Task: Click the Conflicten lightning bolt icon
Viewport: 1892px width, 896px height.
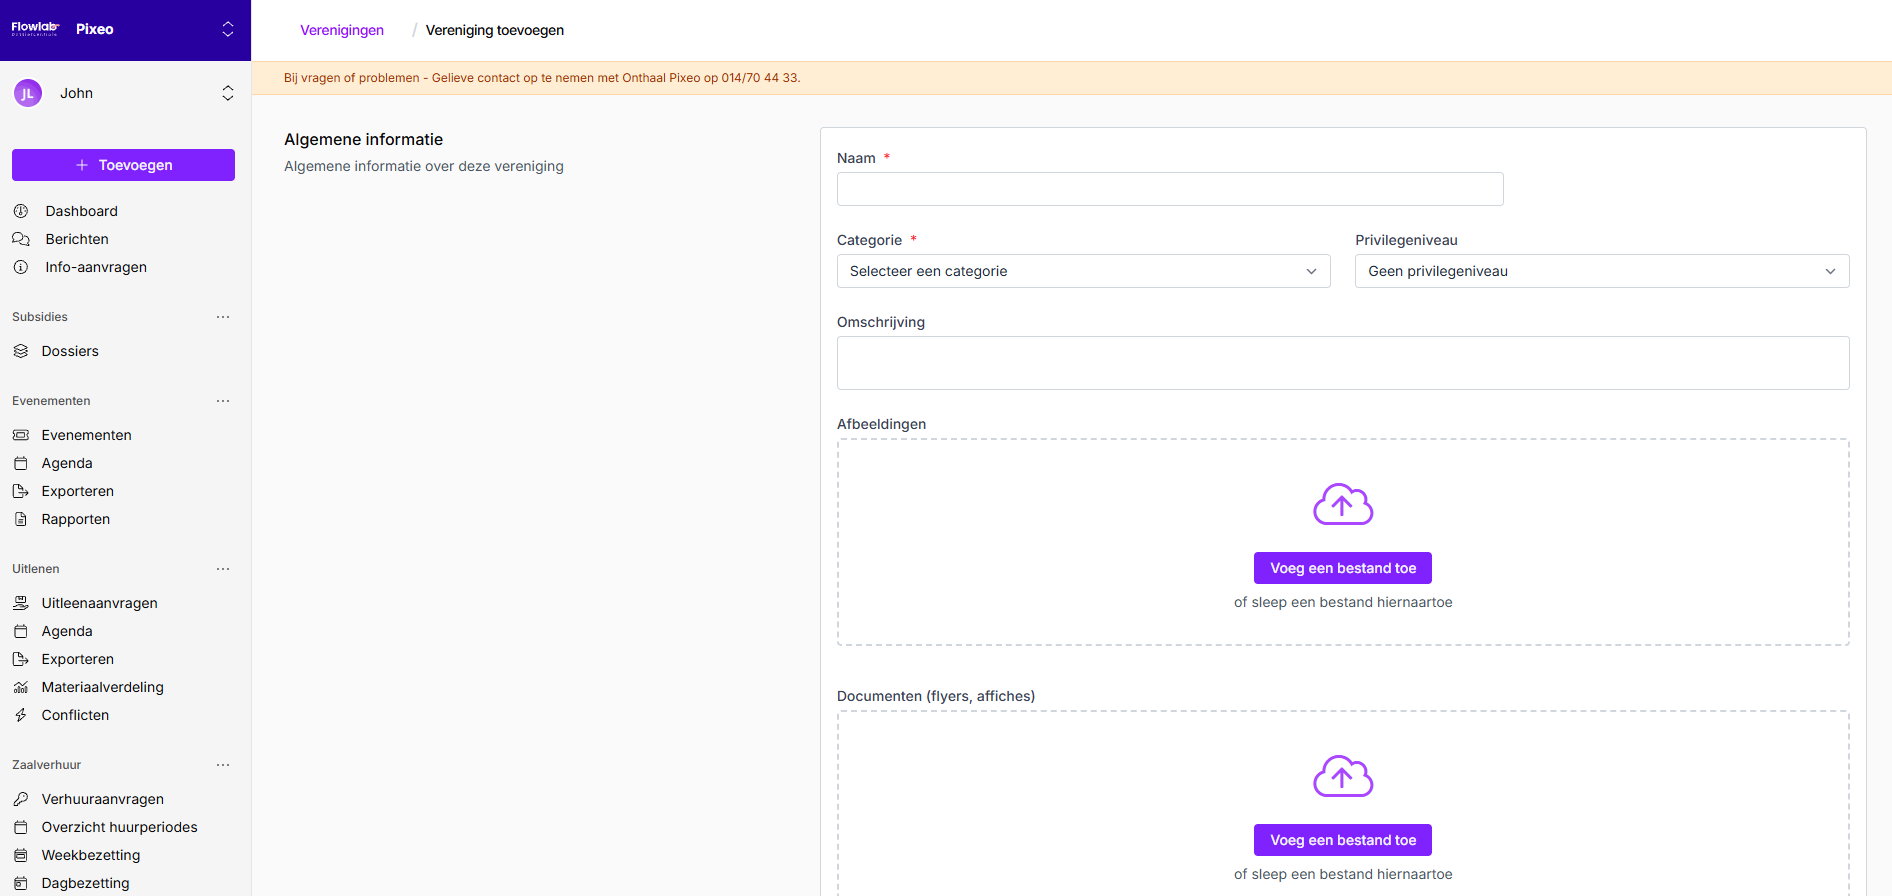Action: (x=21, y=715)
